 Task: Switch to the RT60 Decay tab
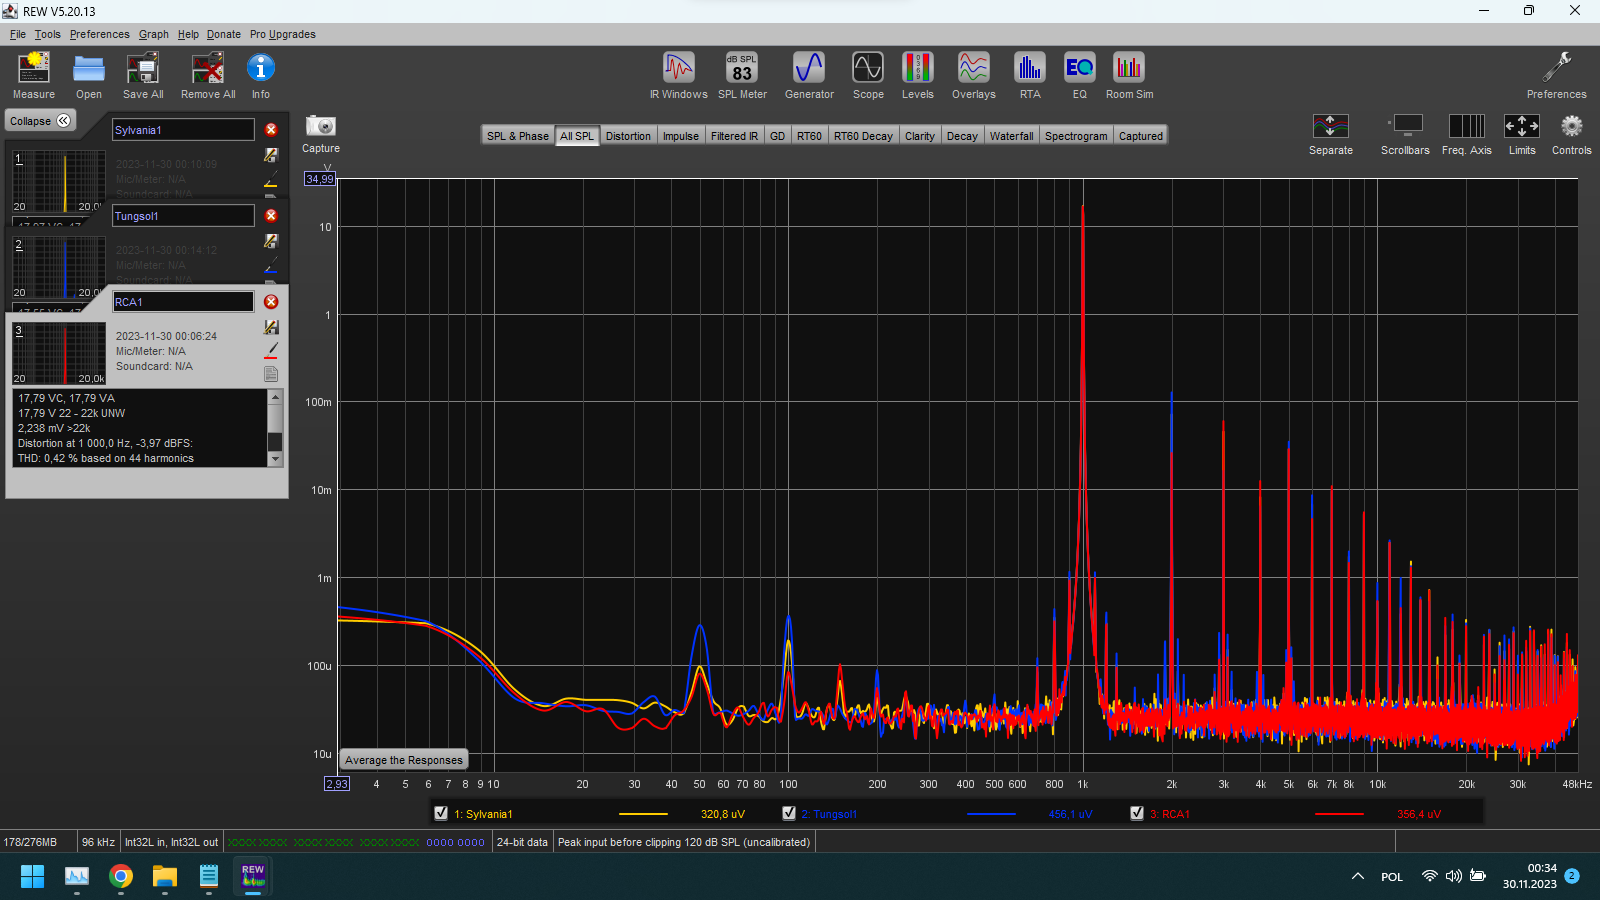863,136
